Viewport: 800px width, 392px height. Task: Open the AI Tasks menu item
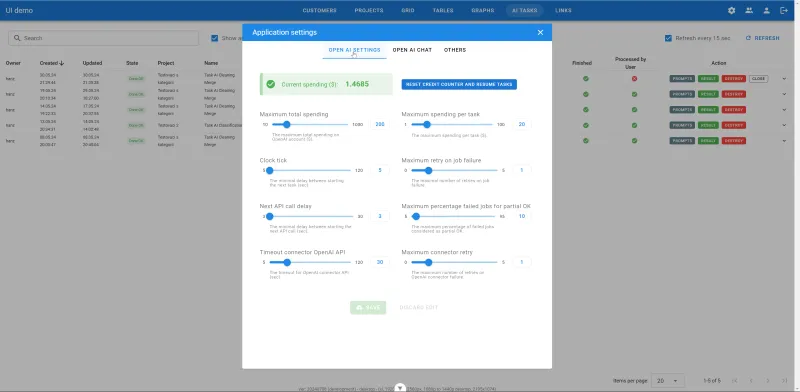[x=524, y=10]
